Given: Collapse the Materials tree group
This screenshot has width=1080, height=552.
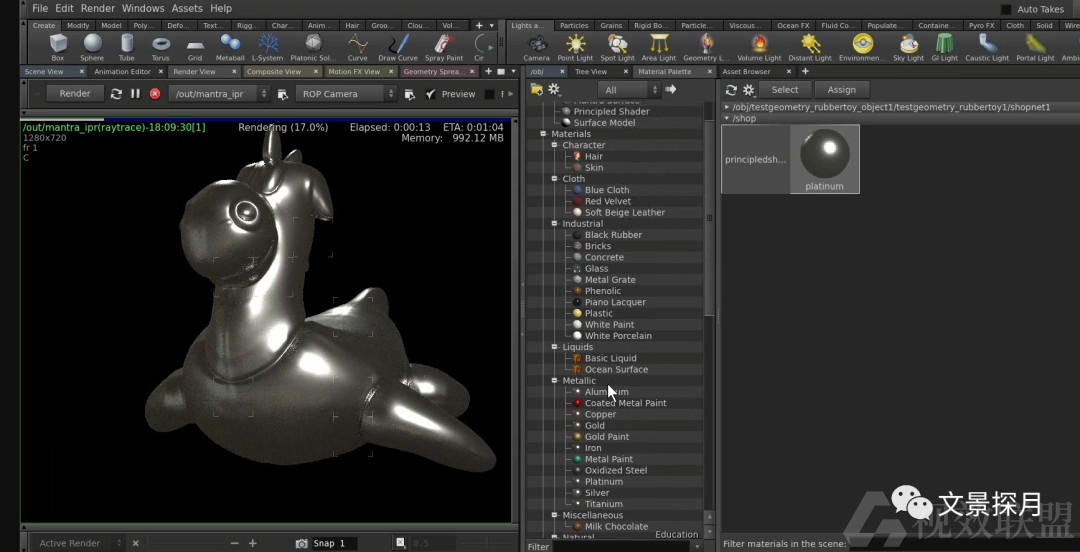Looking at the screenshot, I should [x=543, y=134].
